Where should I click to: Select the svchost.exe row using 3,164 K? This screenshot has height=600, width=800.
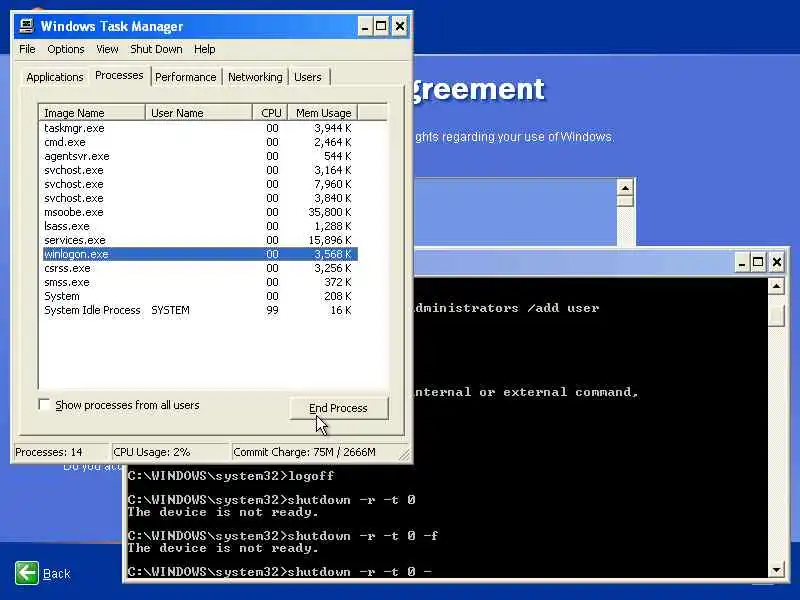click(200, 170)
